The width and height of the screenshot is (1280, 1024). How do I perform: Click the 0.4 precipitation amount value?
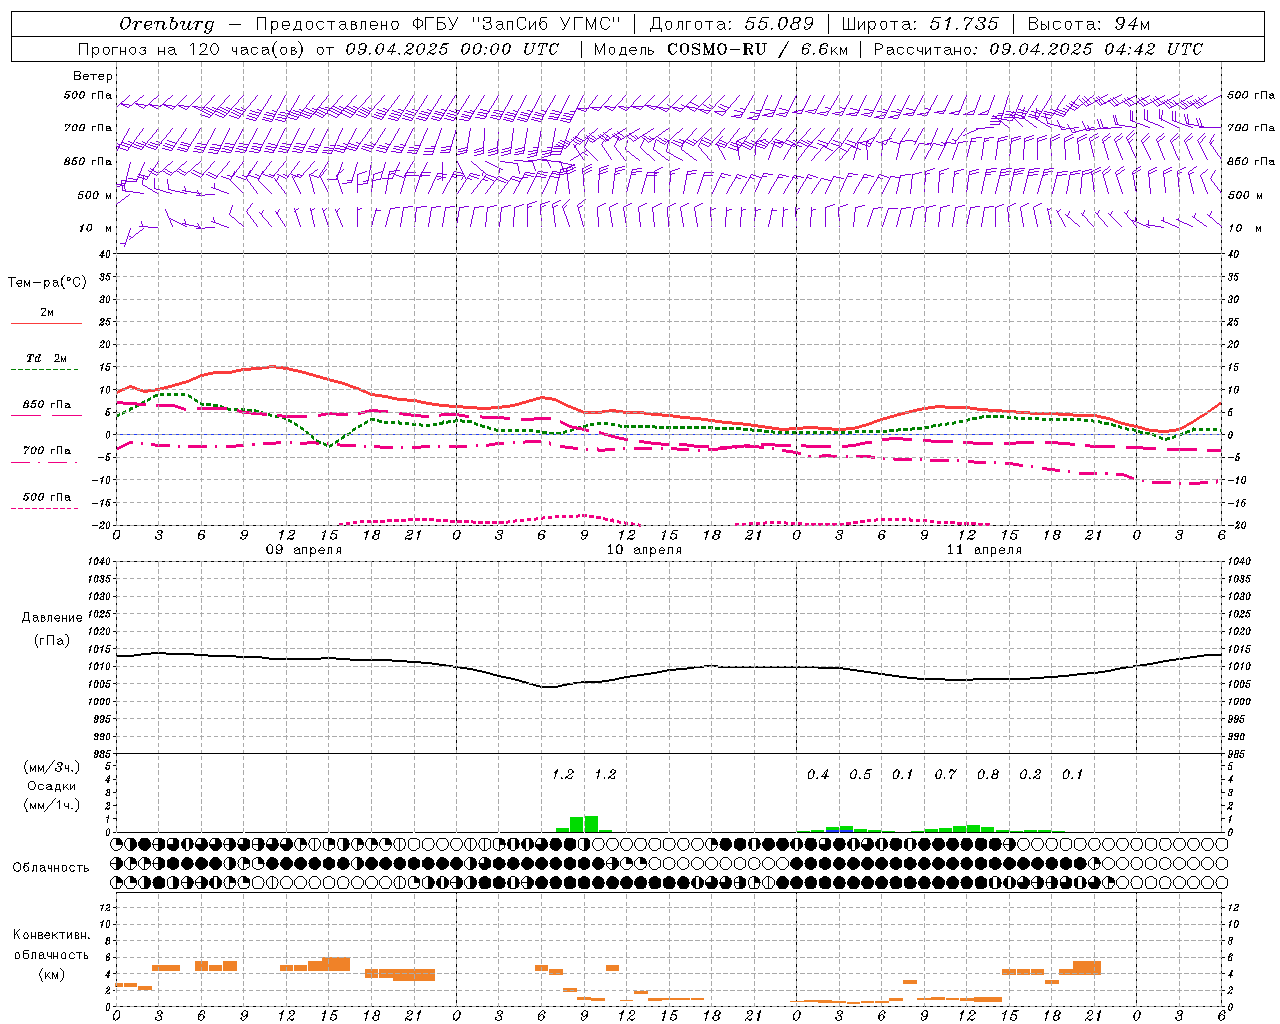(x=818, y=774)
